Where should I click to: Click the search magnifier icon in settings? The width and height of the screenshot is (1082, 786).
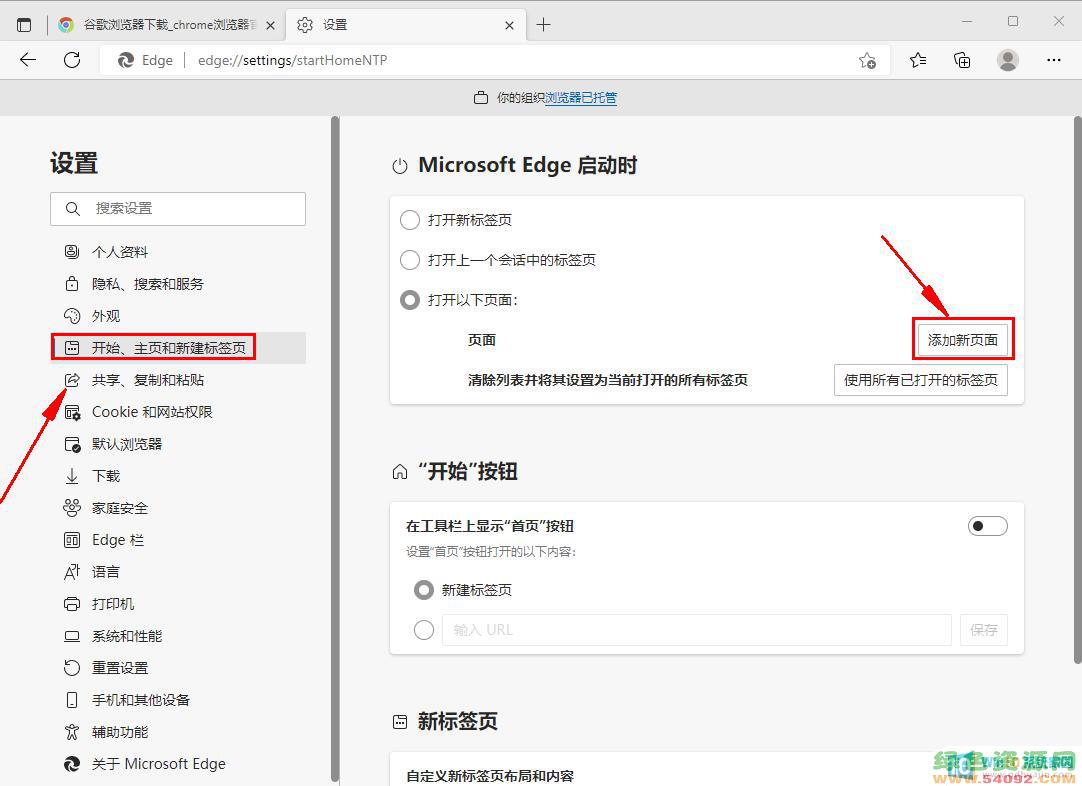click(x=72, y=208)
